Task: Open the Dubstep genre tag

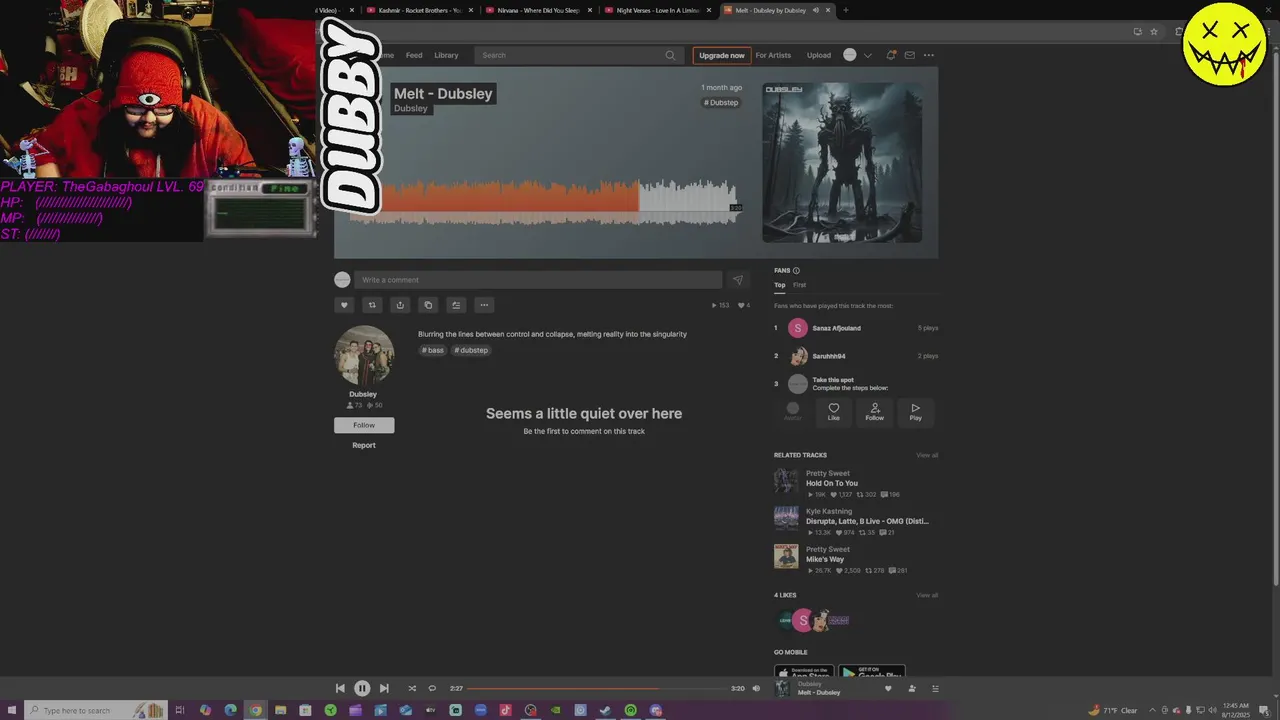Action: point(721,102)
